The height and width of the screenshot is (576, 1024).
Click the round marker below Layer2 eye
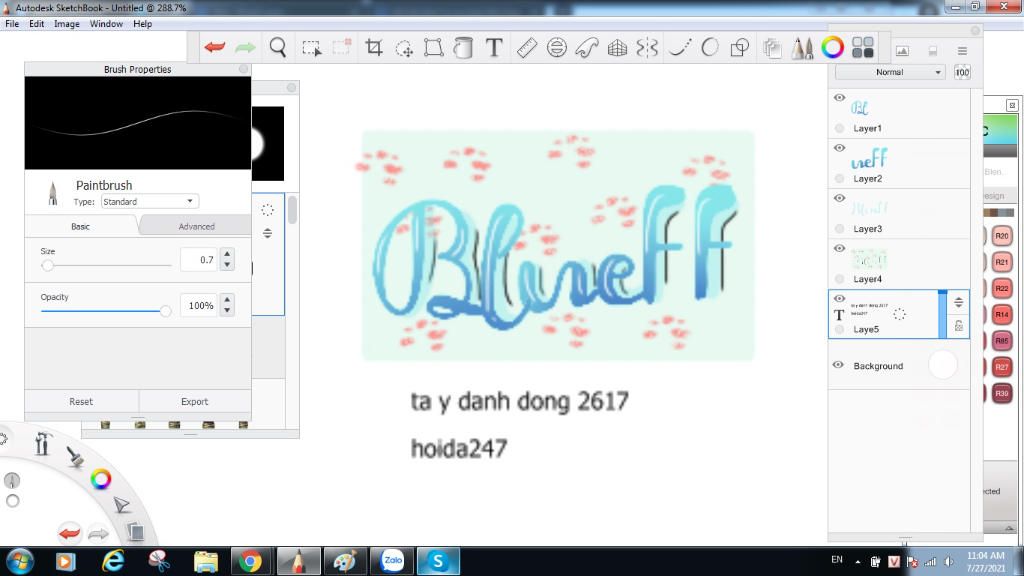point(839,178)
